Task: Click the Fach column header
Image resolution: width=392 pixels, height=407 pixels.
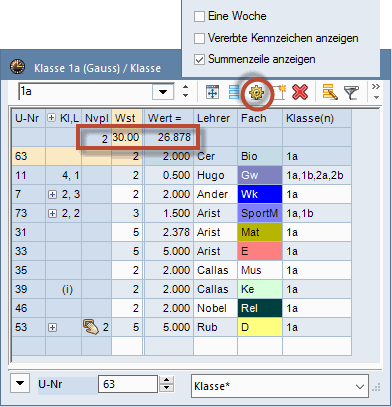Action: [260, 118]
